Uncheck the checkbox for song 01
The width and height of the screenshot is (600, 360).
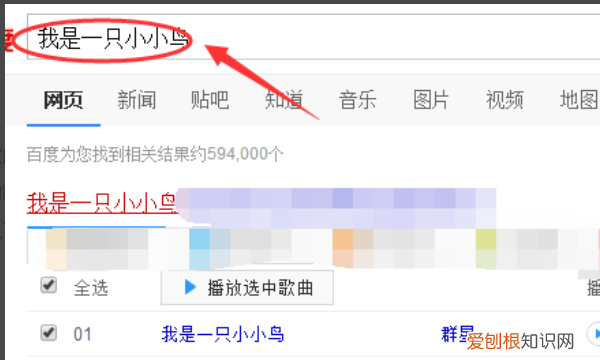coord(49,333)
